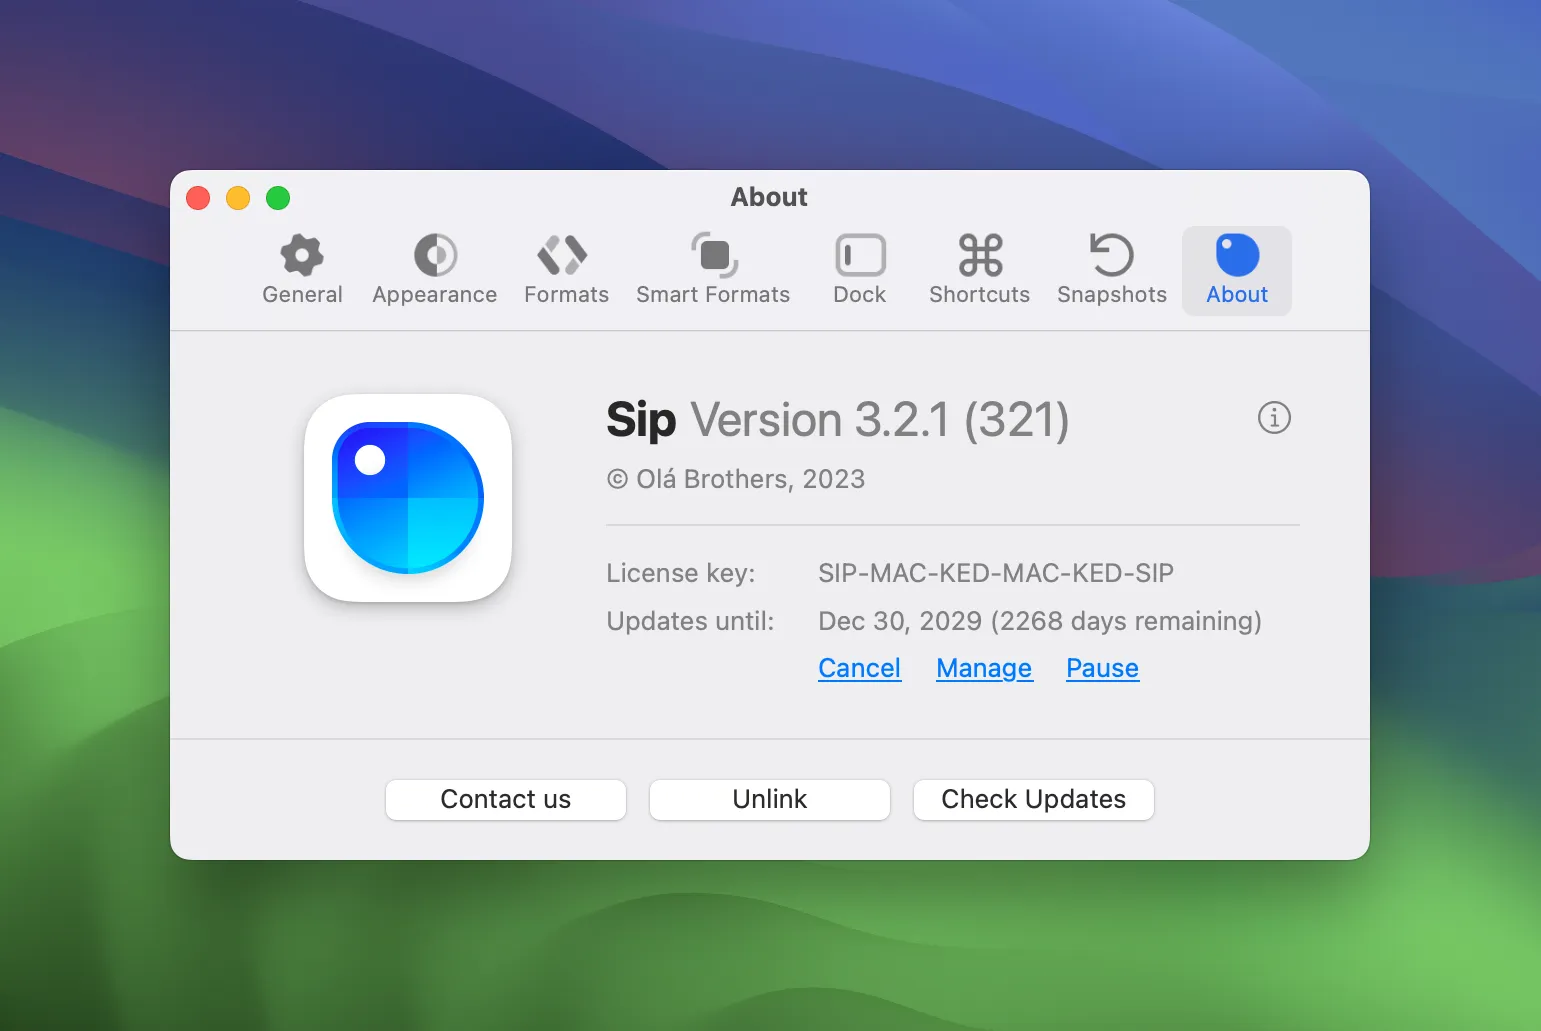Open the Dock settings icon
The image size is (1541, 1031).
[x=860, y=255]
